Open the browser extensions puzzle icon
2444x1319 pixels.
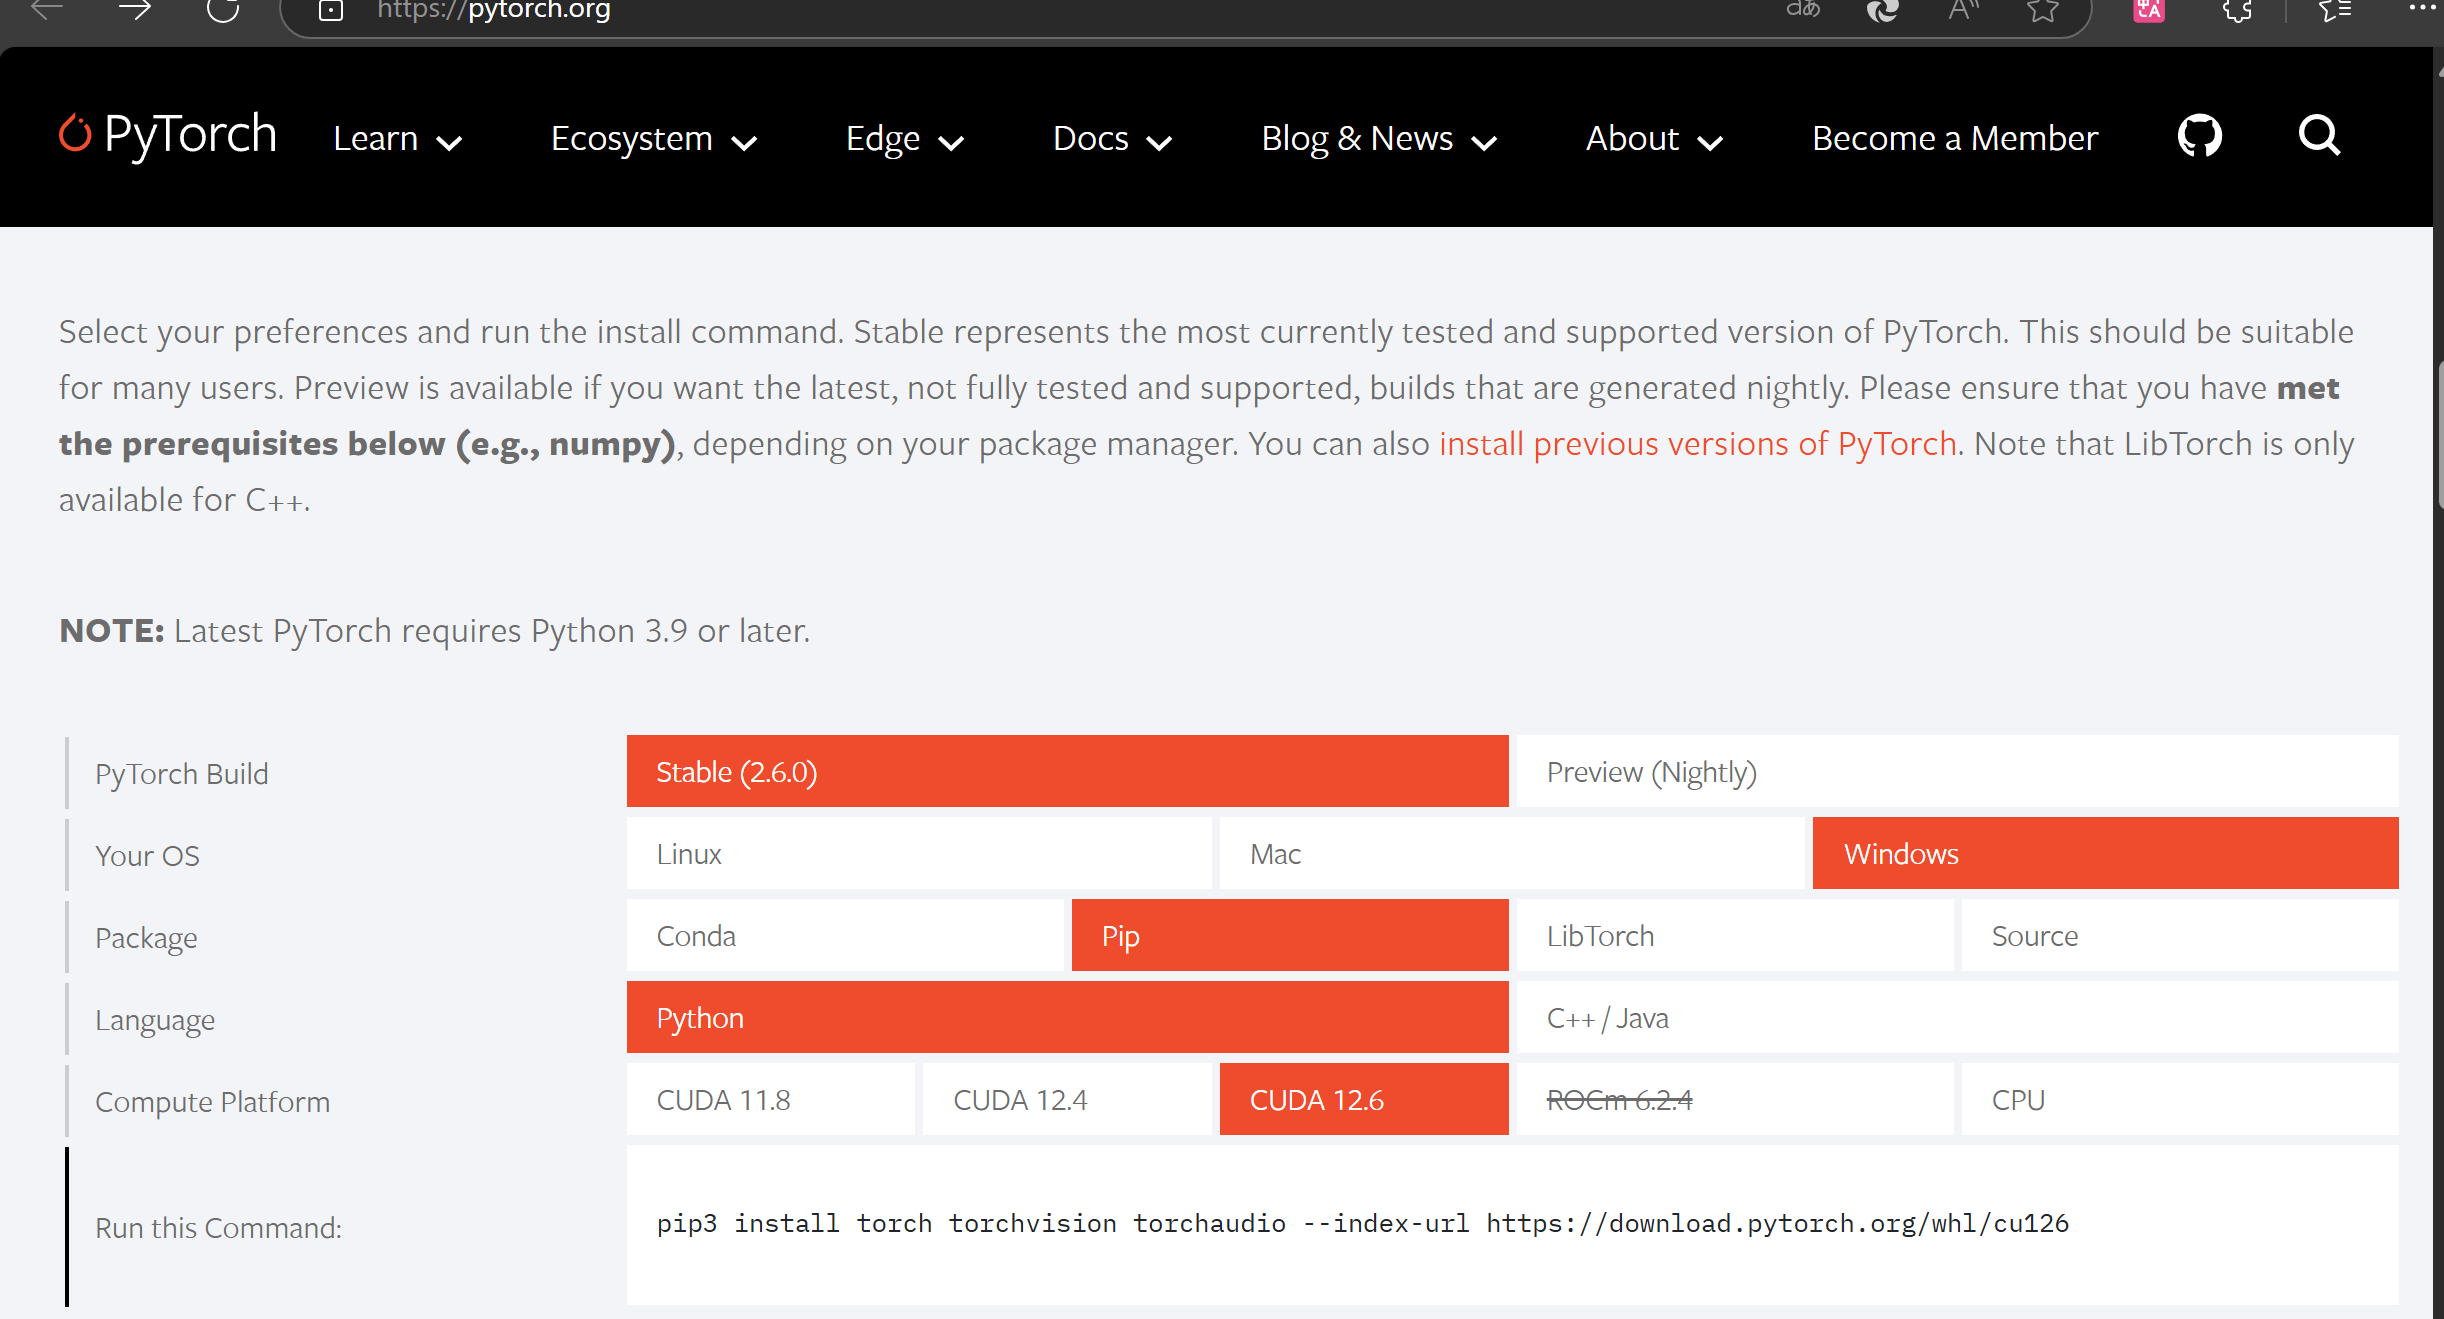coord(2237,10)
